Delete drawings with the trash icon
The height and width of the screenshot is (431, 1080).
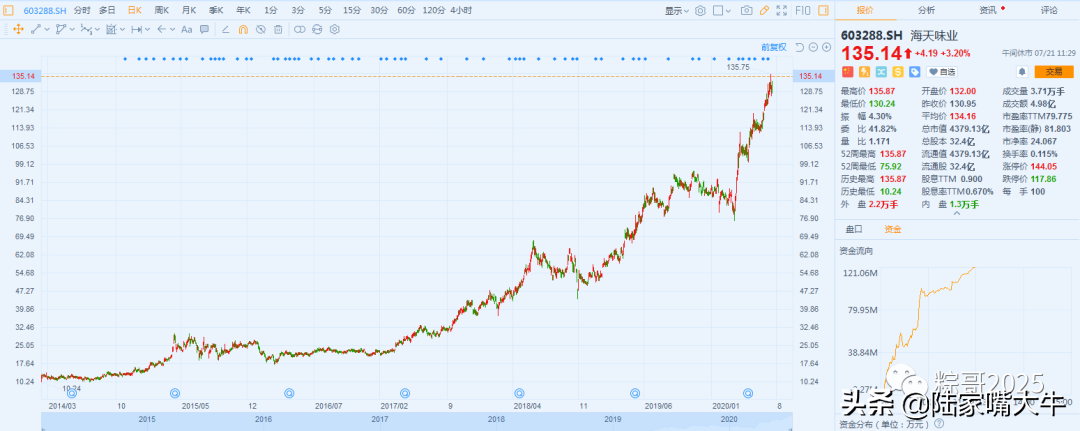point(278,29)
